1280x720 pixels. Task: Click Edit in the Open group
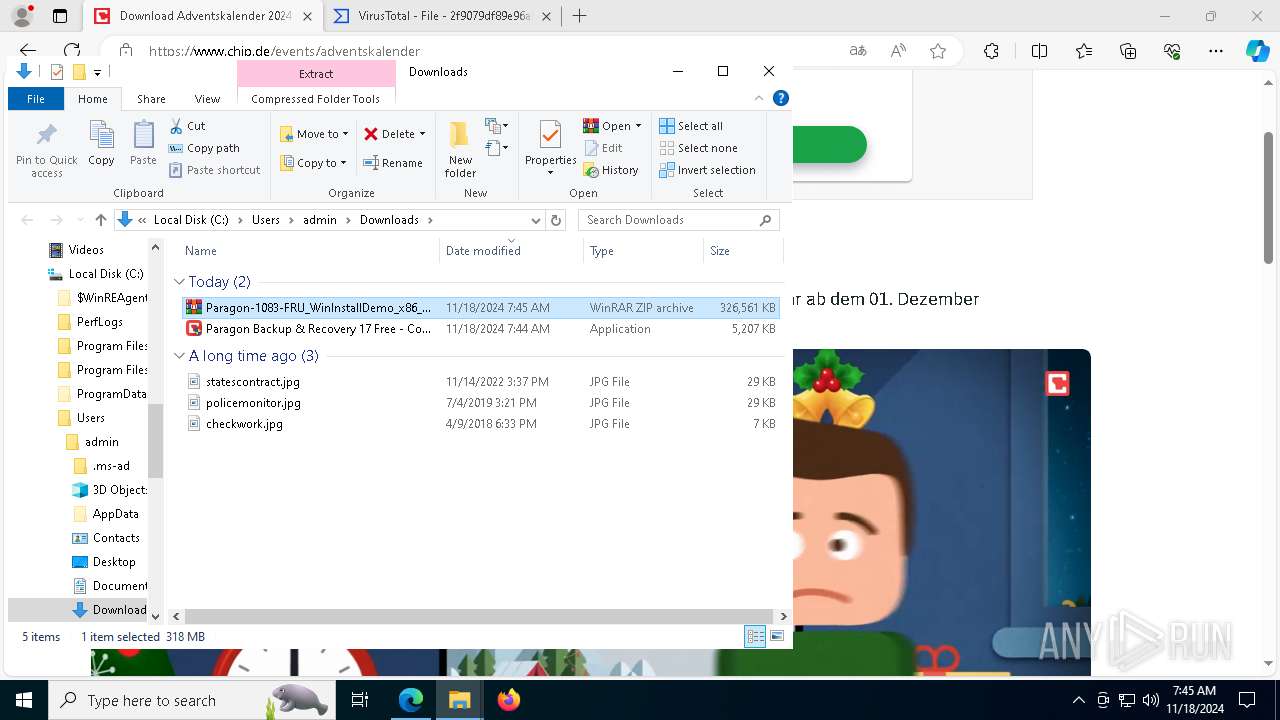[603, 148]
